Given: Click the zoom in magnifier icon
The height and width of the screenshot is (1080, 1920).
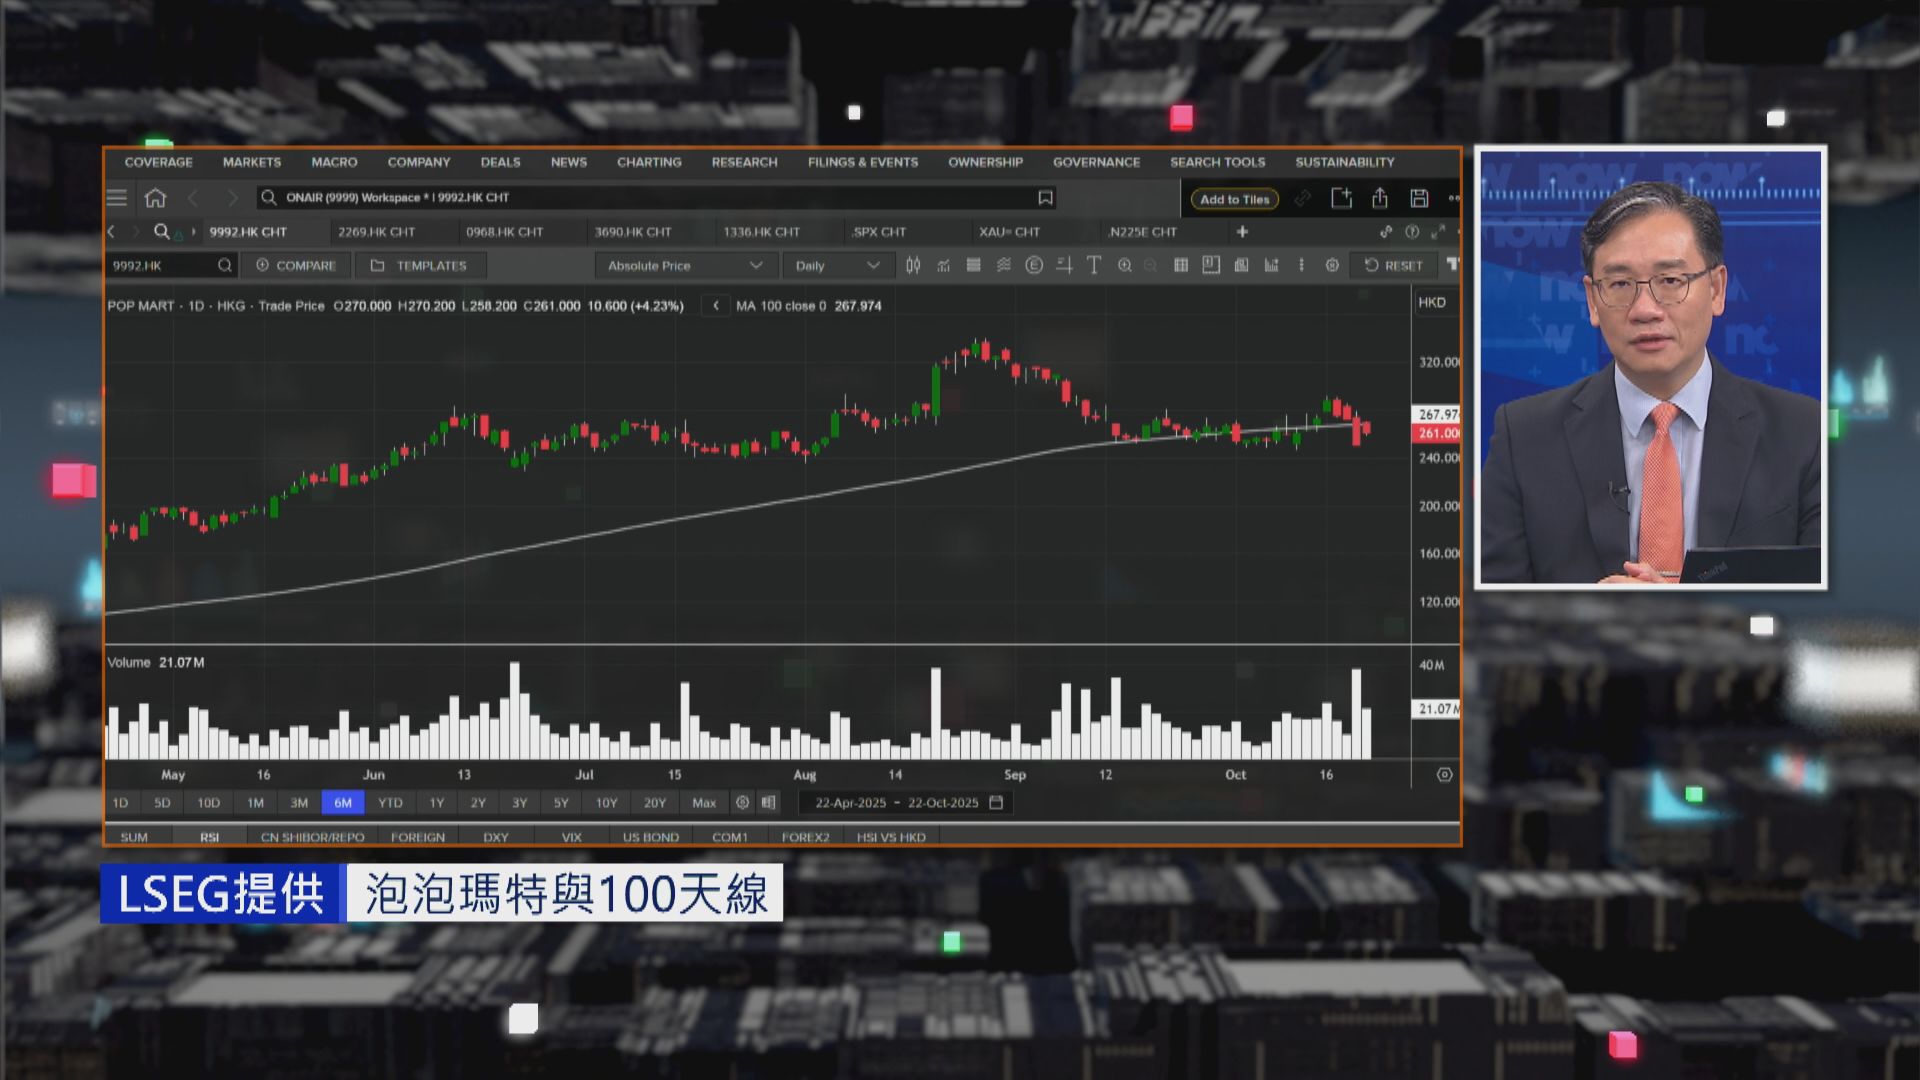Looking at the screenshot, I should (x=1125, y=265).
